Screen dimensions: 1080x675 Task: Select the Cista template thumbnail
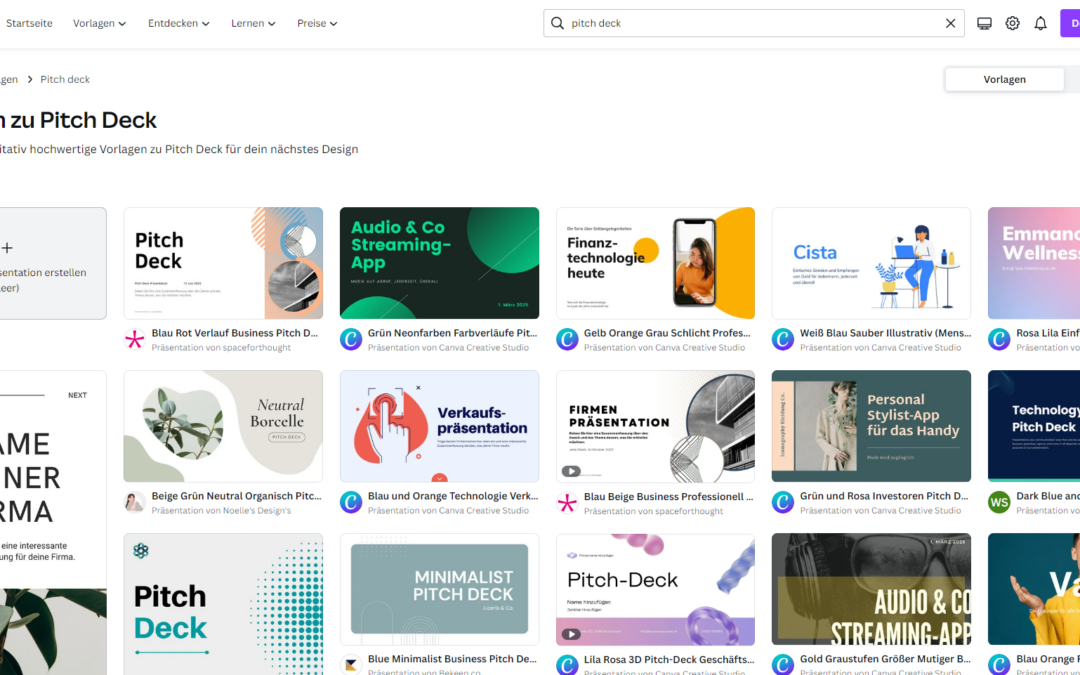[871, 263]
